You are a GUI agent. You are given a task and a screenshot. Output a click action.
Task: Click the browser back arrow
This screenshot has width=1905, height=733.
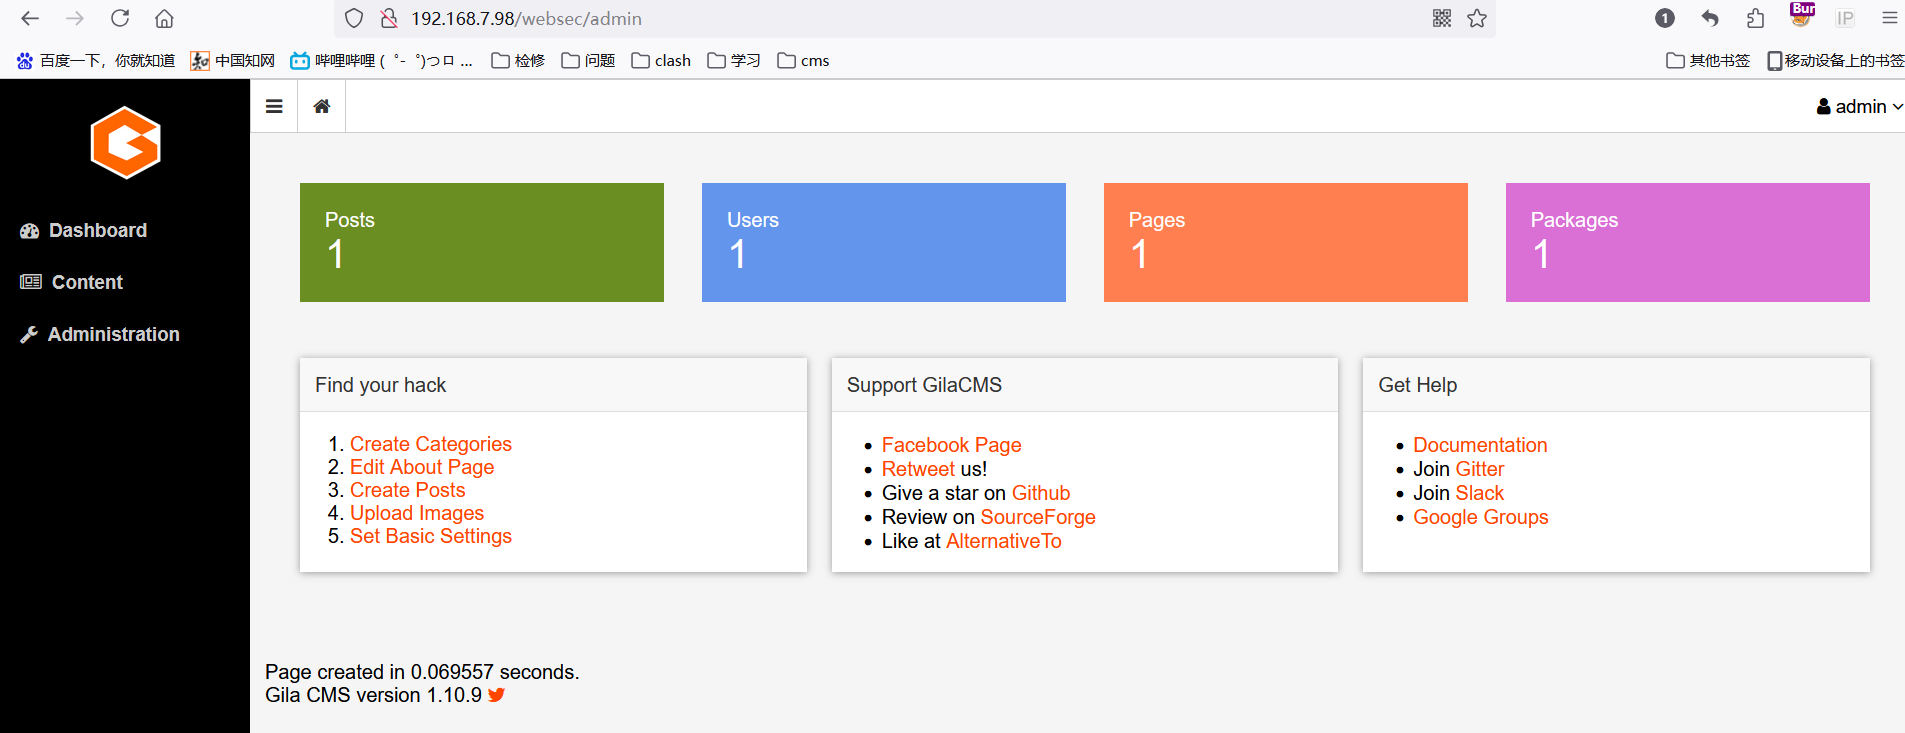click(x=30, y=18)
